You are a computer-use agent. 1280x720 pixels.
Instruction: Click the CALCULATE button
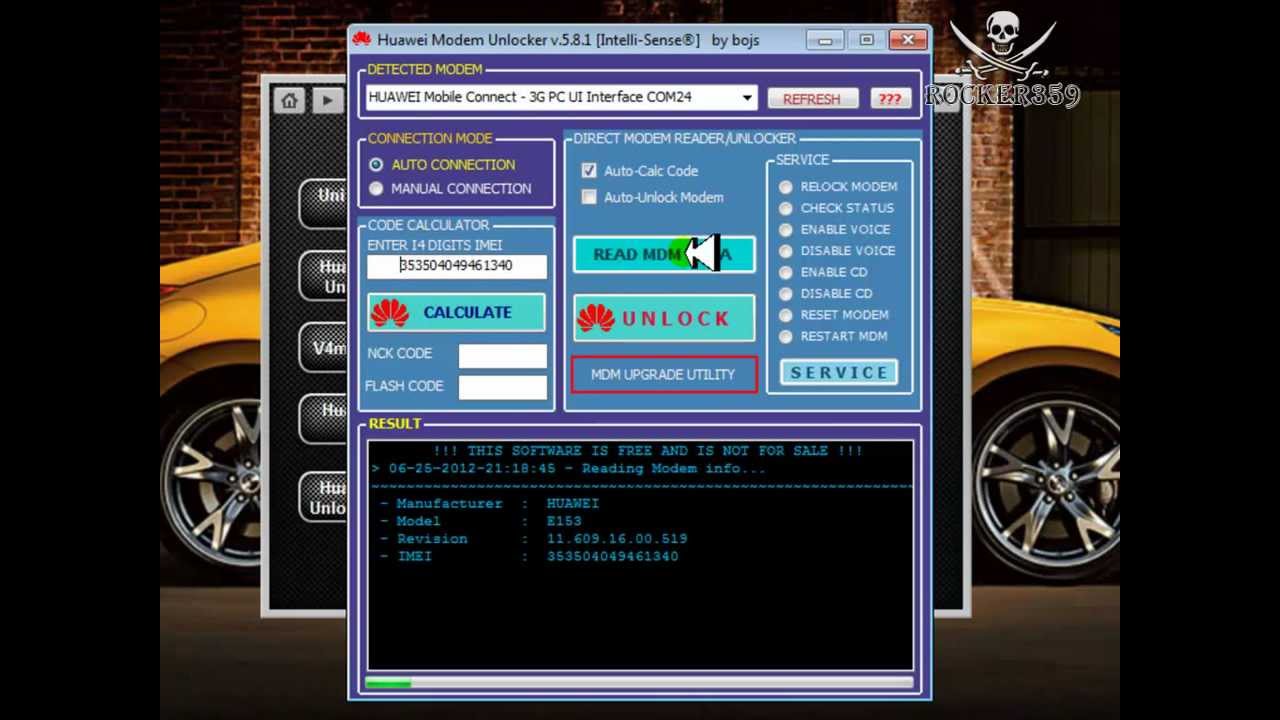[456, 312]
